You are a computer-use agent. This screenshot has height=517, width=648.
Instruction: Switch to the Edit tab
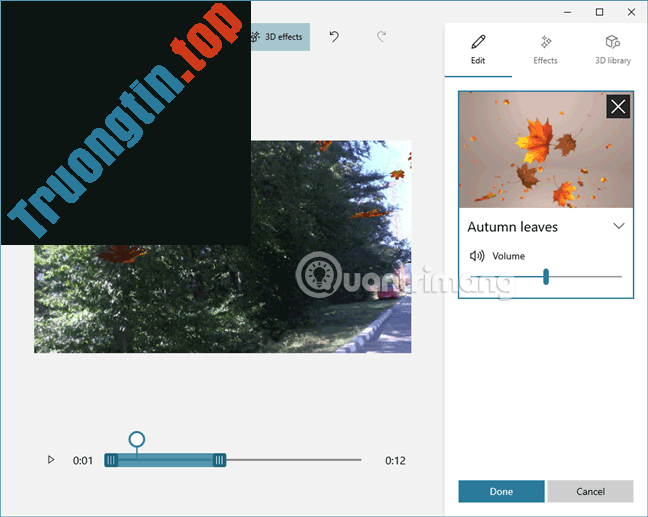click(x=478, y=50)
